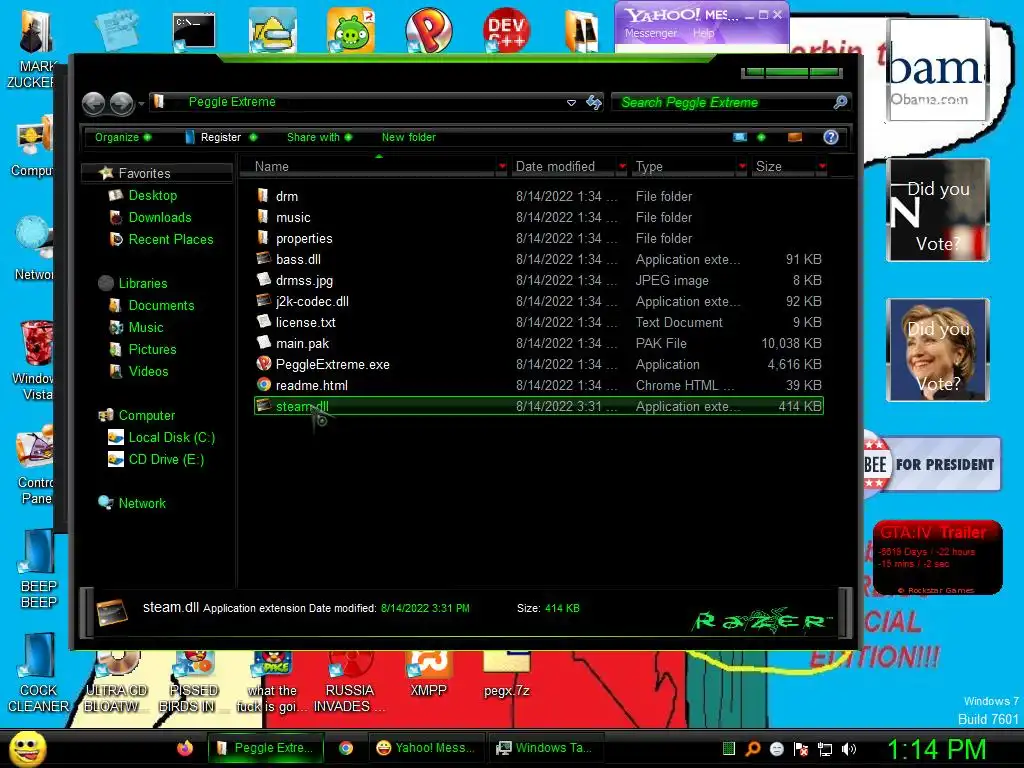Screen dimensions: 1024x768
Task: Click the refresh icon beside address bar
Action: point(594,103)
